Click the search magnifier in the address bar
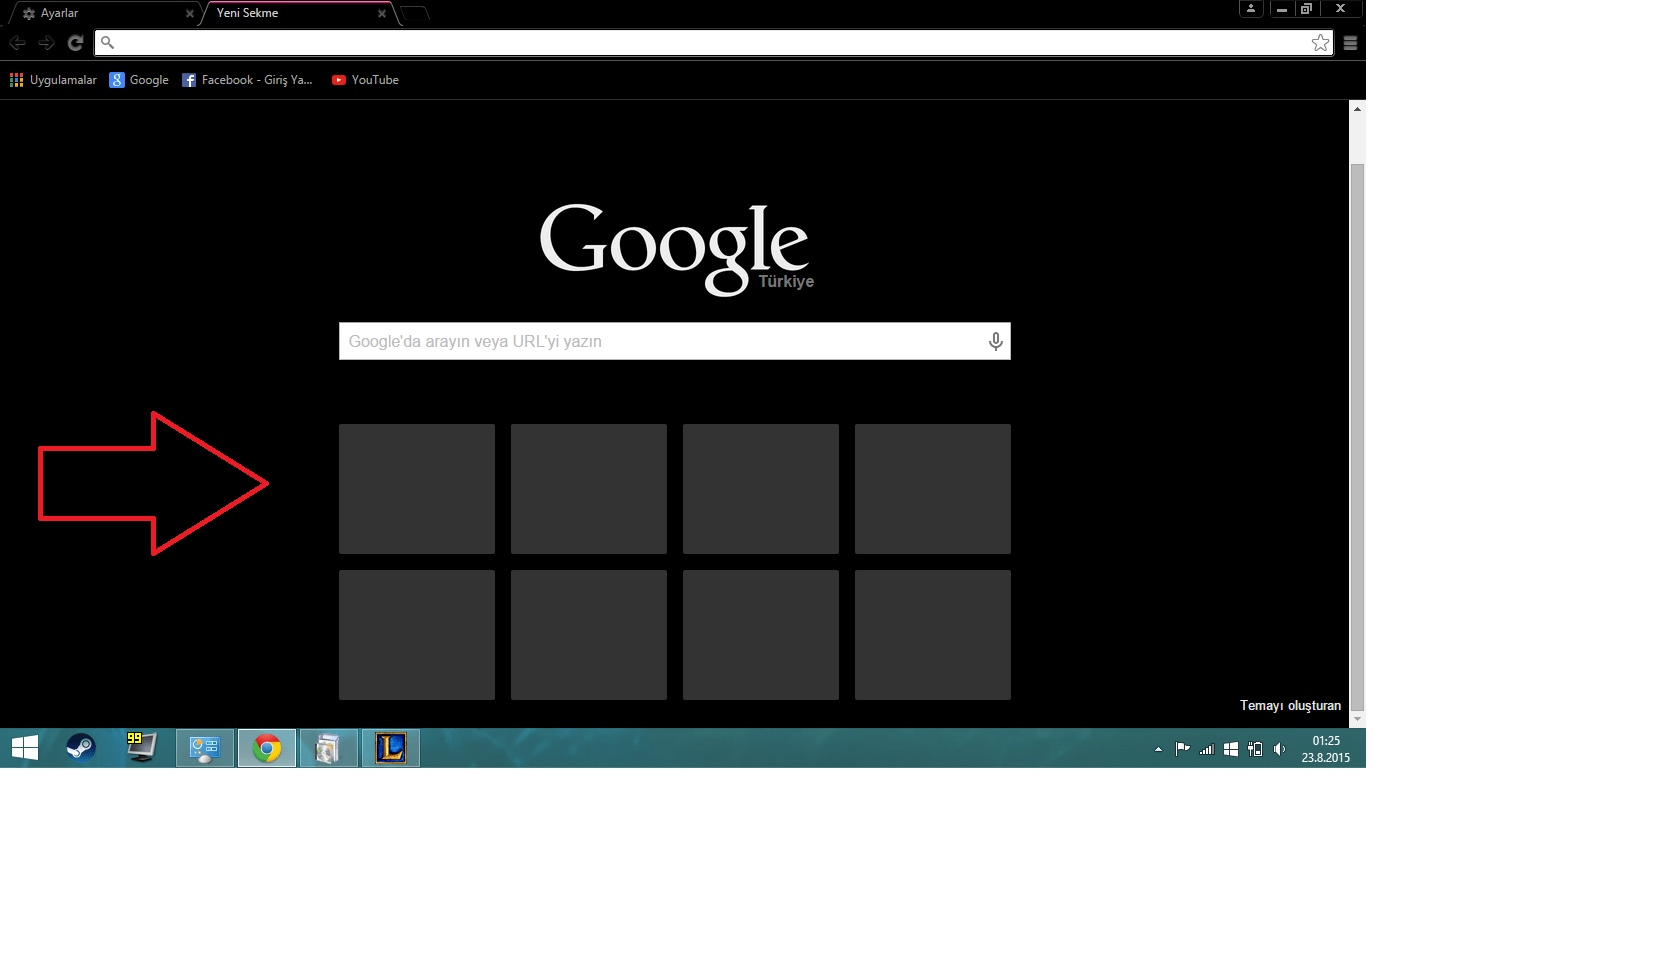 pyautogui.click(x=108, y=43)
